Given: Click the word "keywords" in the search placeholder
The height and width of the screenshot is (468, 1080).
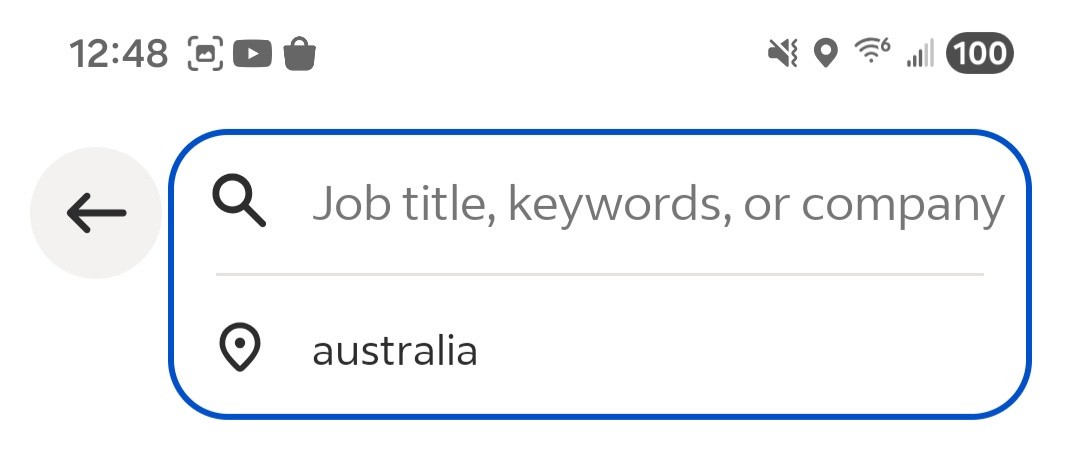Looking at the screenshot, I should [615, 205].
